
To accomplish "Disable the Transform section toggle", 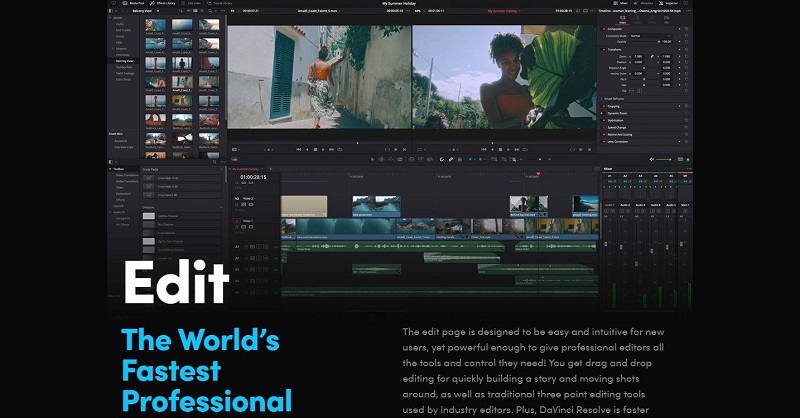I will pyautogui.click(x=604, y=50).
